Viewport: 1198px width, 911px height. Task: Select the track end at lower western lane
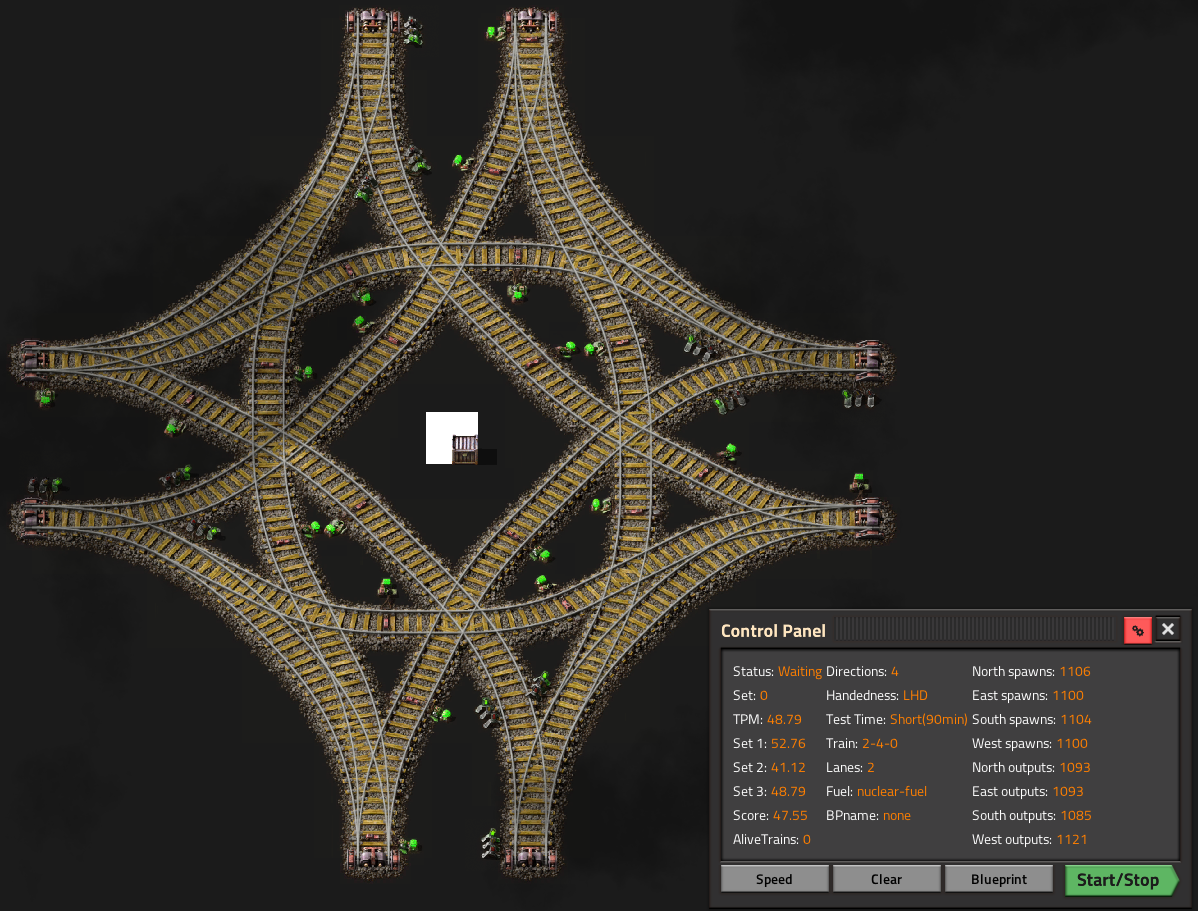pyautogui.click(x=32, y=517)
